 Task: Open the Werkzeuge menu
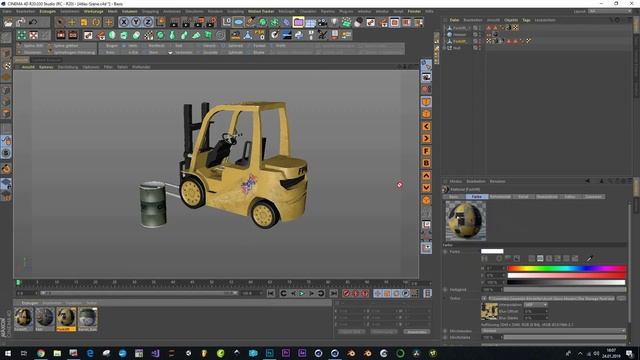click(94, 11)
